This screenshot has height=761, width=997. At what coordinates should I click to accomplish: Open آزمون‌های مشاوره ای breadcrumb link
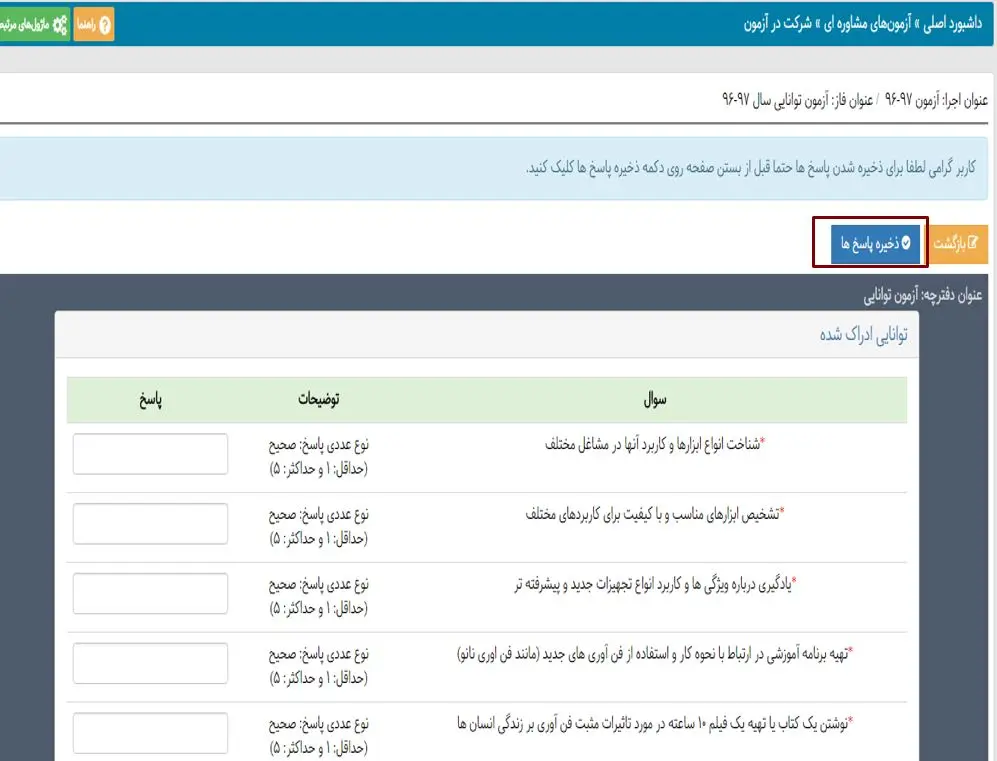click(x=868, y=24)
